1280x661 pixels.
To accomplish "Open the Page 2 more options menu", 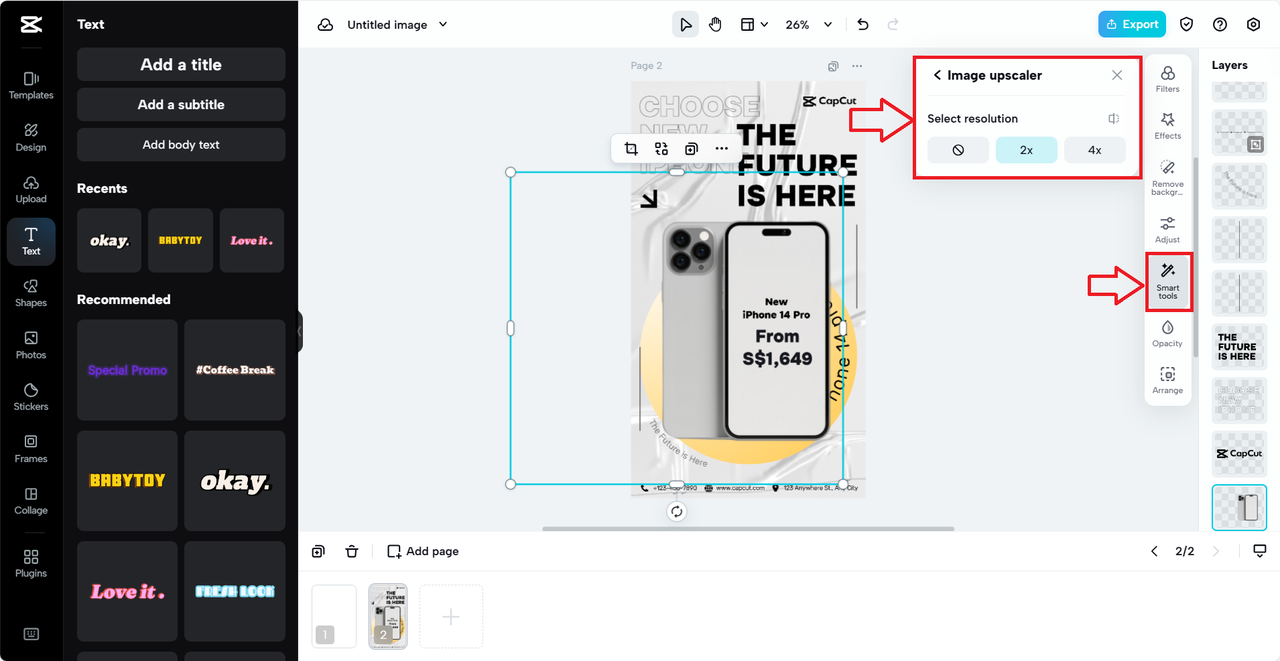I will [x=857, y=66].
